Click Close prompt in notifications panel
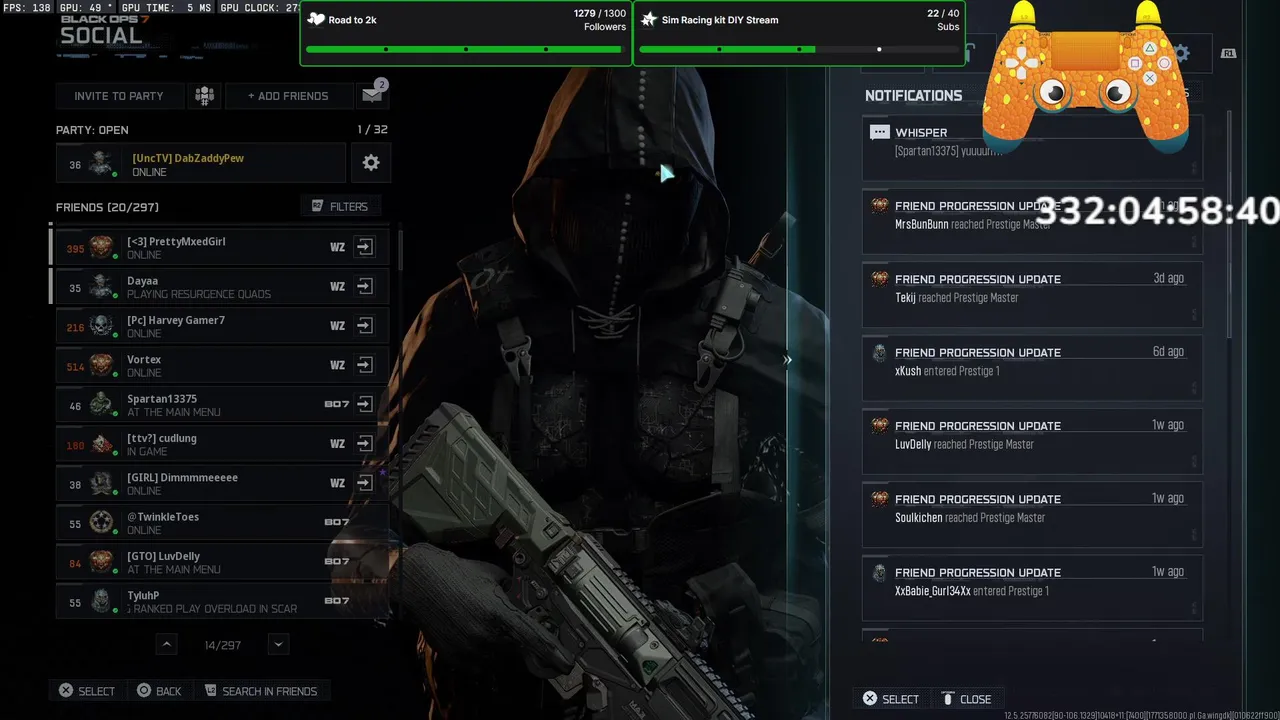The width and height of the screenshot is (1280, 720). point(966,699)
